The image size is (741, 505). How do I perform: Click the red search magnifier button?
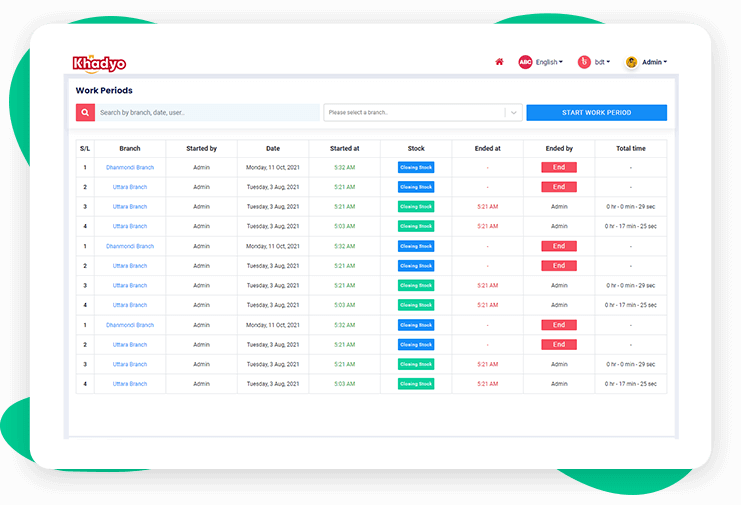coord(85,112)
